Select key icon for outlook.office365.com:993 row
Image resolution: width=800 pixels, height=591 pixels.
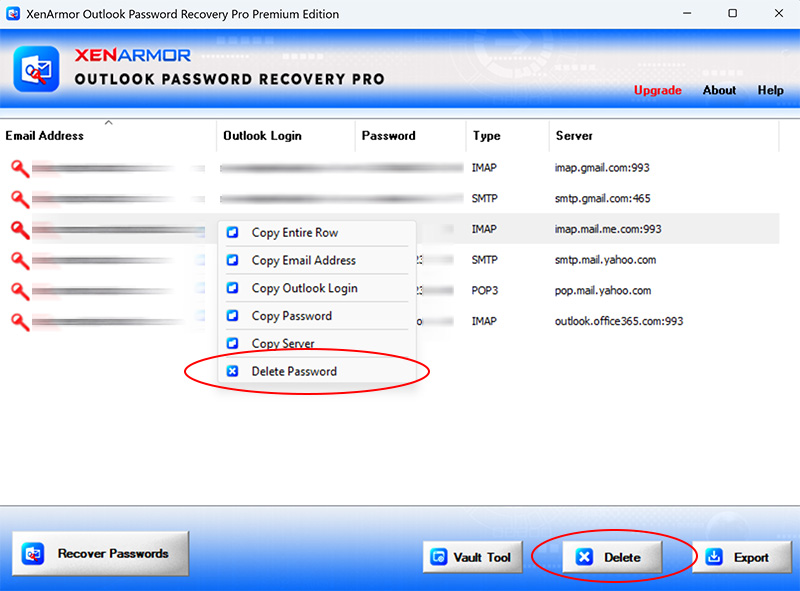tap(20, 322)
